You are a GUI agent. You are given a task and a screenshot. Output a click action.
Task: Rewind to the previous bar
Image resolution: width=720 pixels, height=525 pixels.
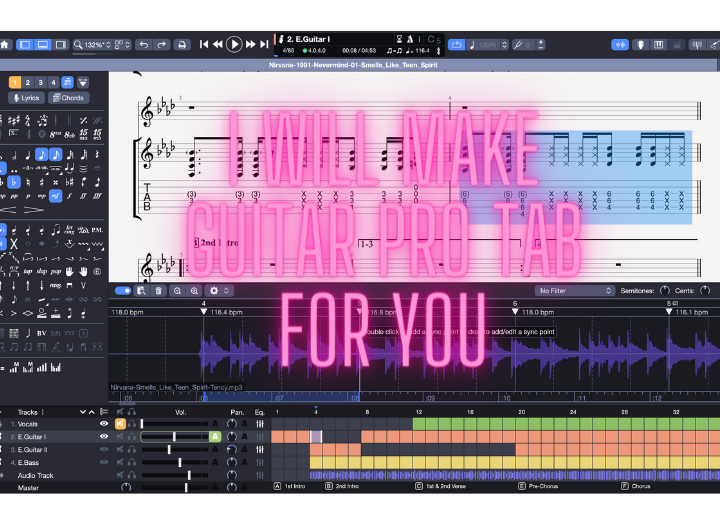click(x=218, y=44)
